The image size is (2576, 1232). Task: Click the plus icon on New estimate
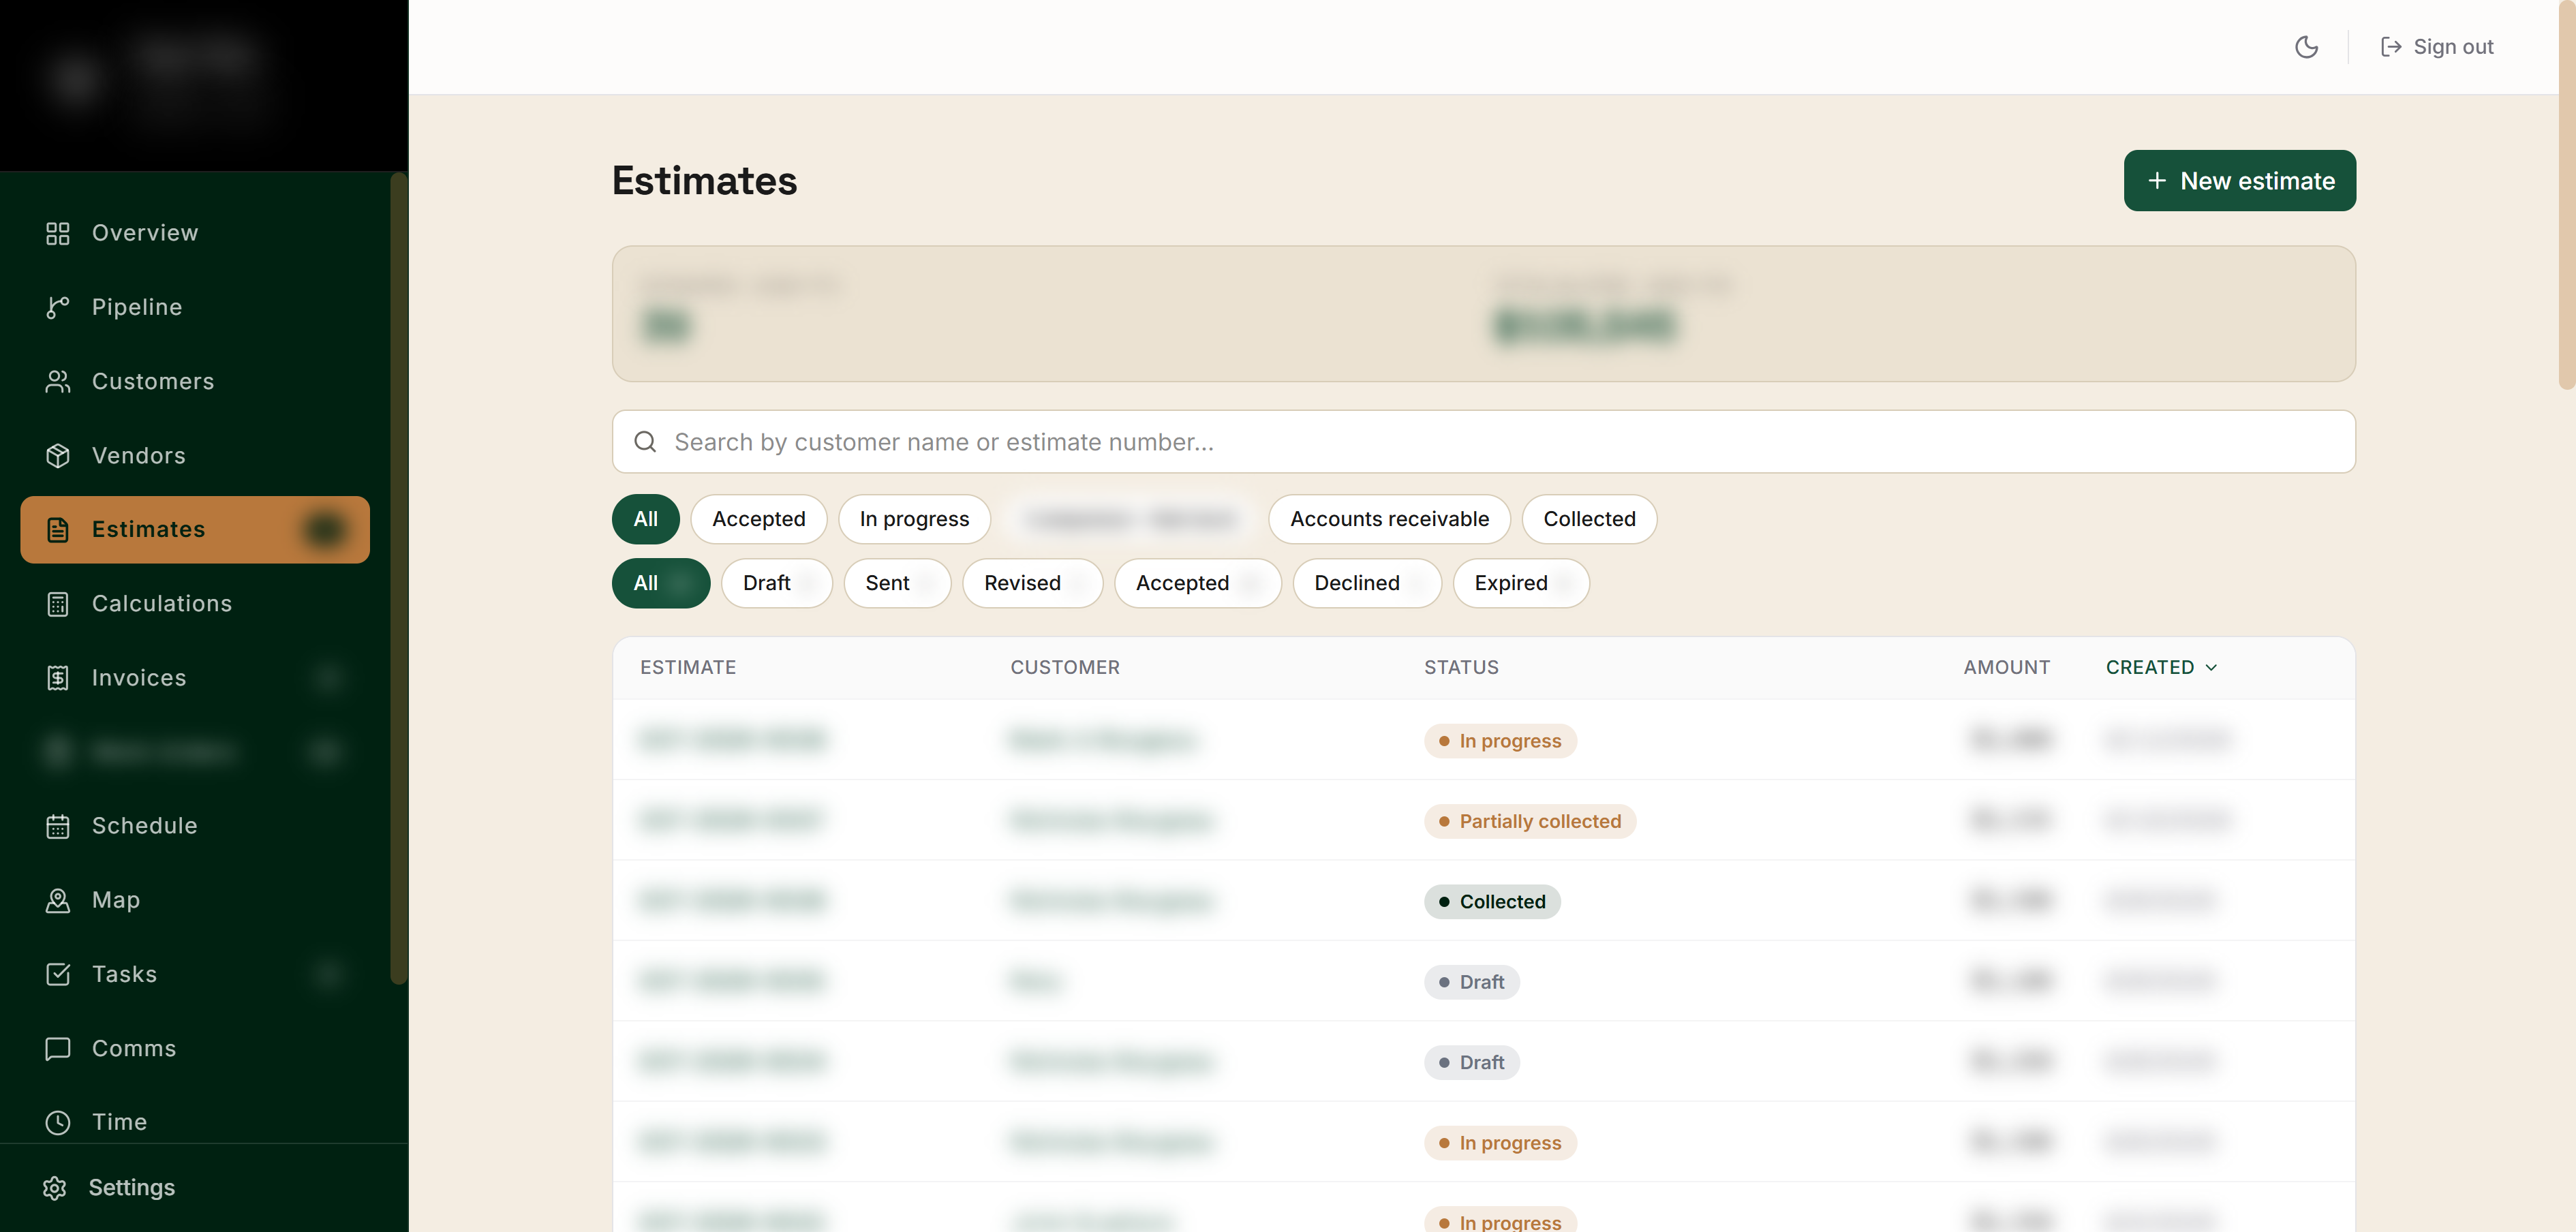pyautogui.click(x=2157, y=181)
